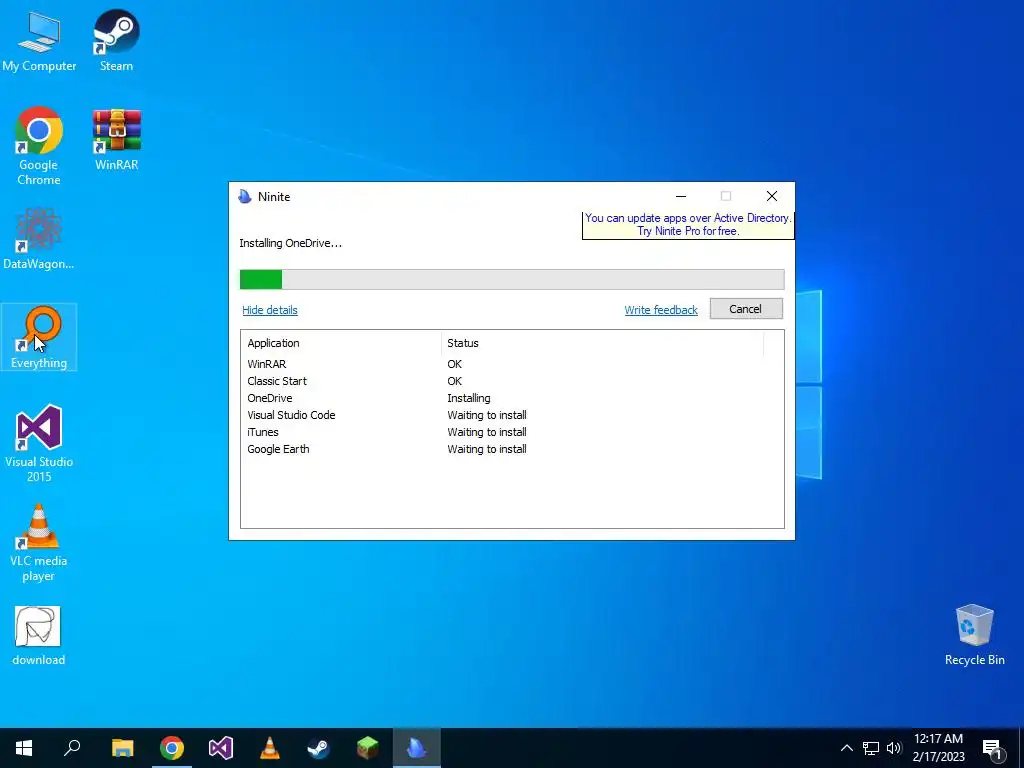This screenshot has width=1024, height=768.
Task: Select the Everything search desktop shortcut
Action: coord(39,338)
